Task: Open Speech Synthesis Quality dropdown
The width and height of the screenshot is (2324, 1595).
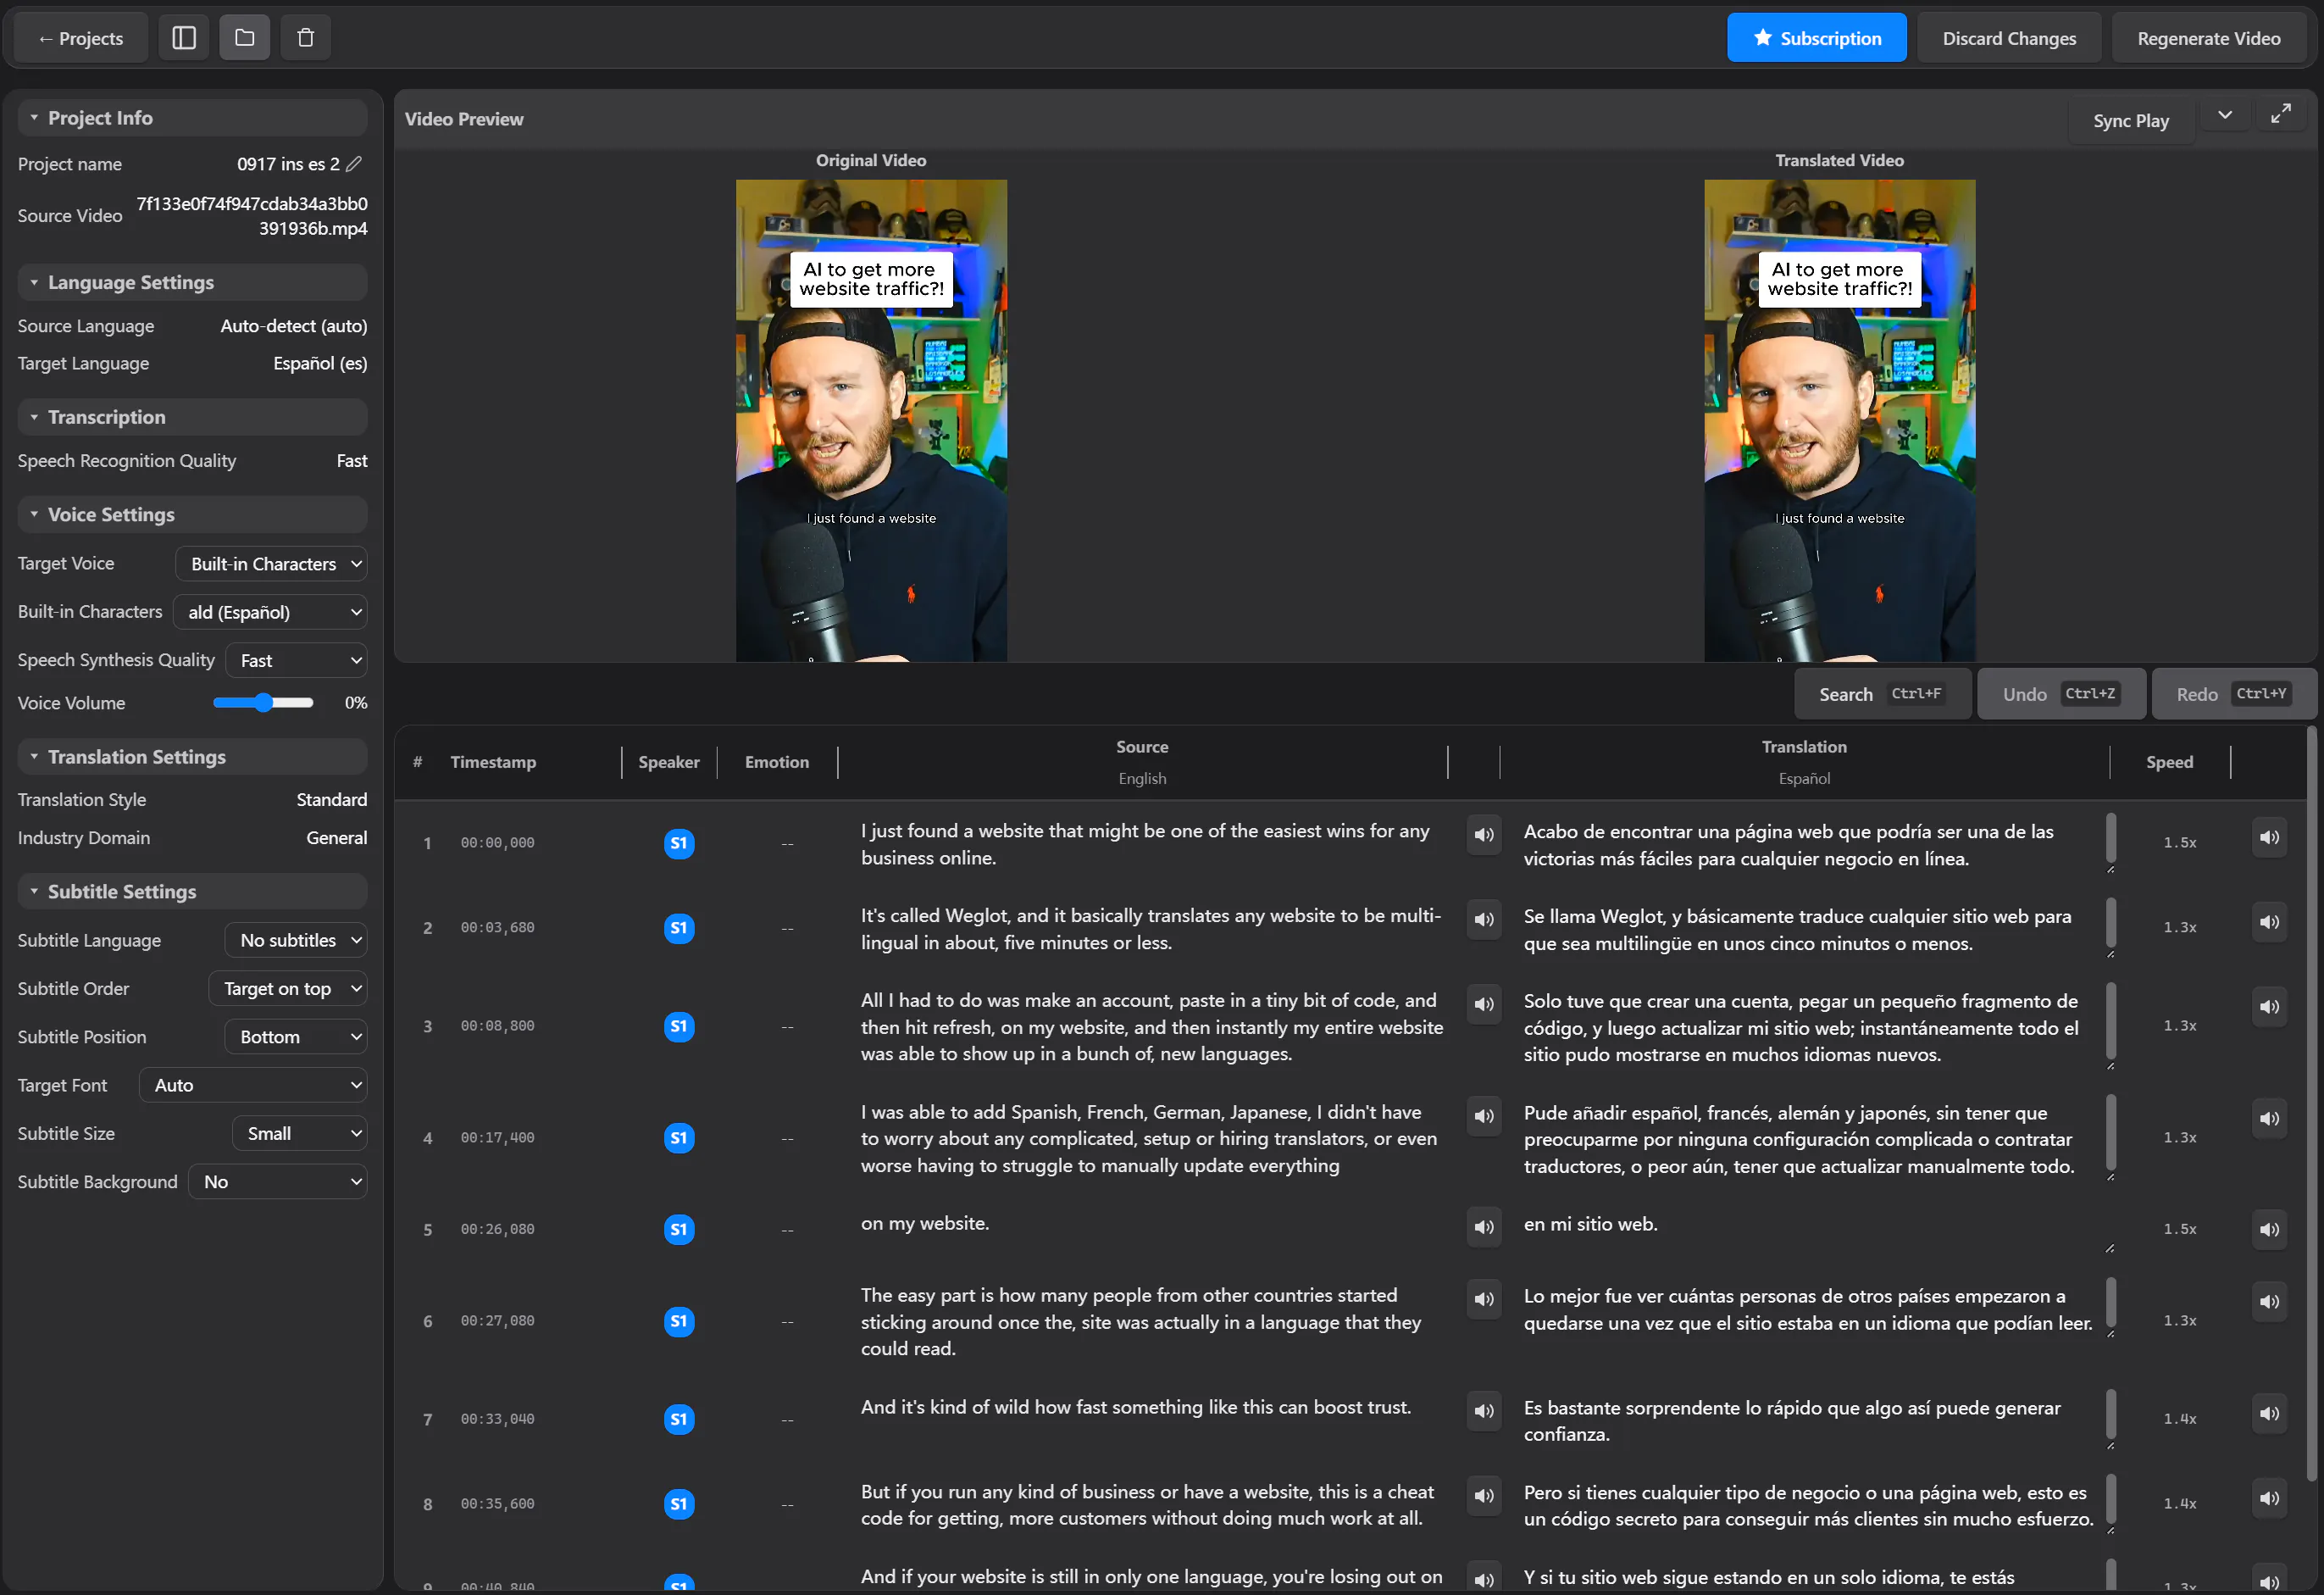Action: [x=296, y=660]
